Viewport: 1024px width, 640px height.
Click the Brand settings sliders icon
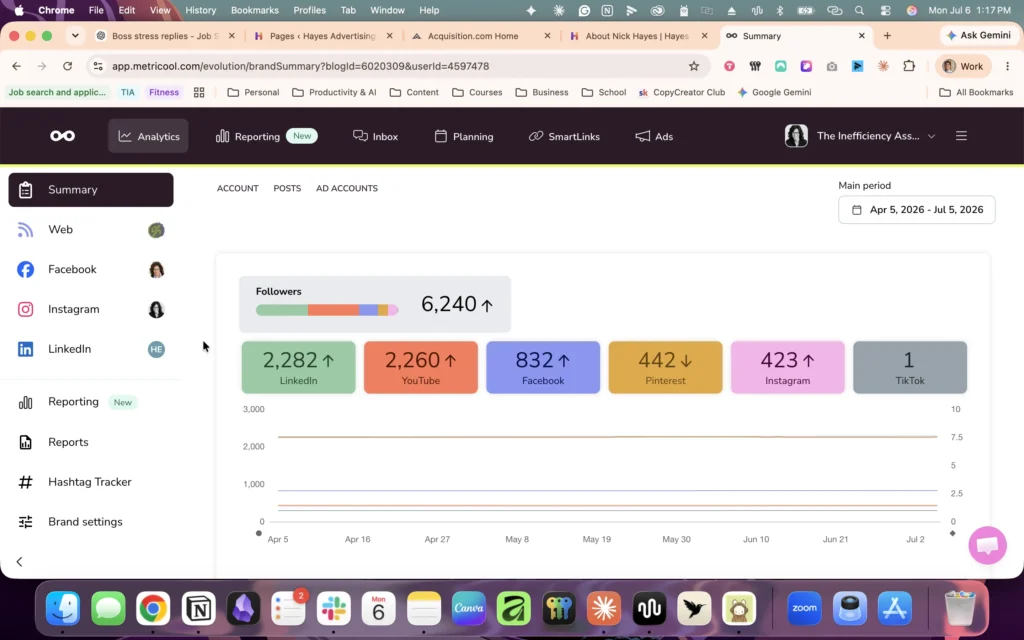25,522
